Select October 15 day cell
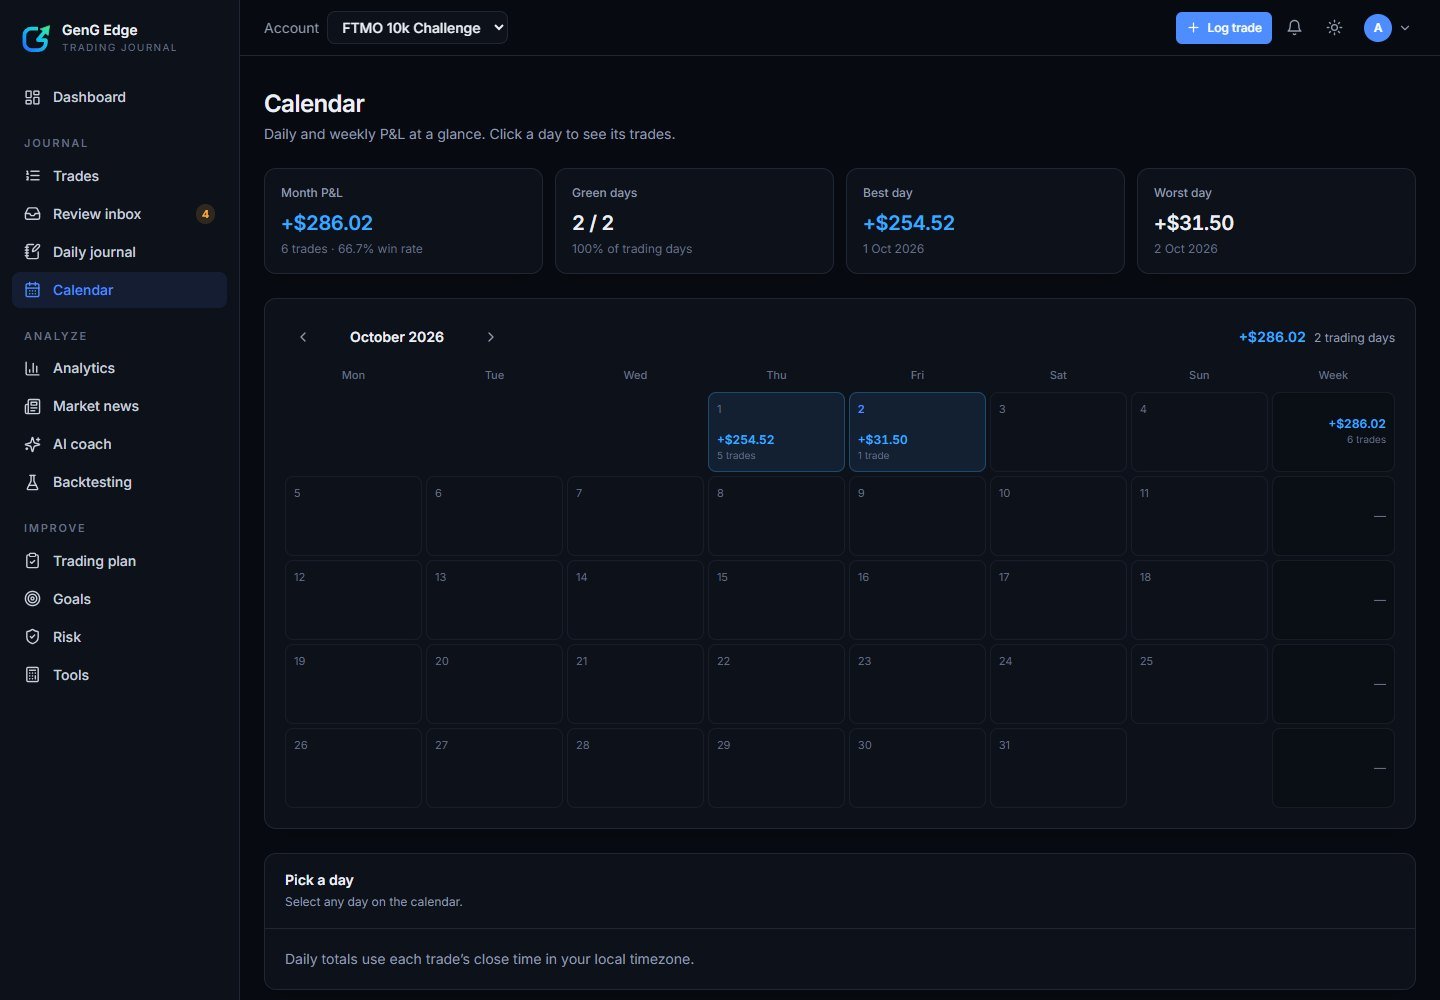1440x1000 pixels. tap(776, 600)
